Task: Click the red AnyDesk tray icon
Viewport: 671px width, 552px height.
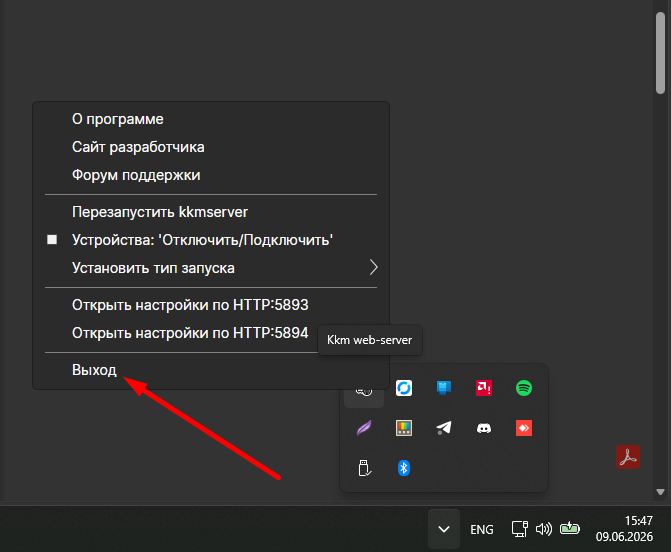Action: (x=524, y=428)
